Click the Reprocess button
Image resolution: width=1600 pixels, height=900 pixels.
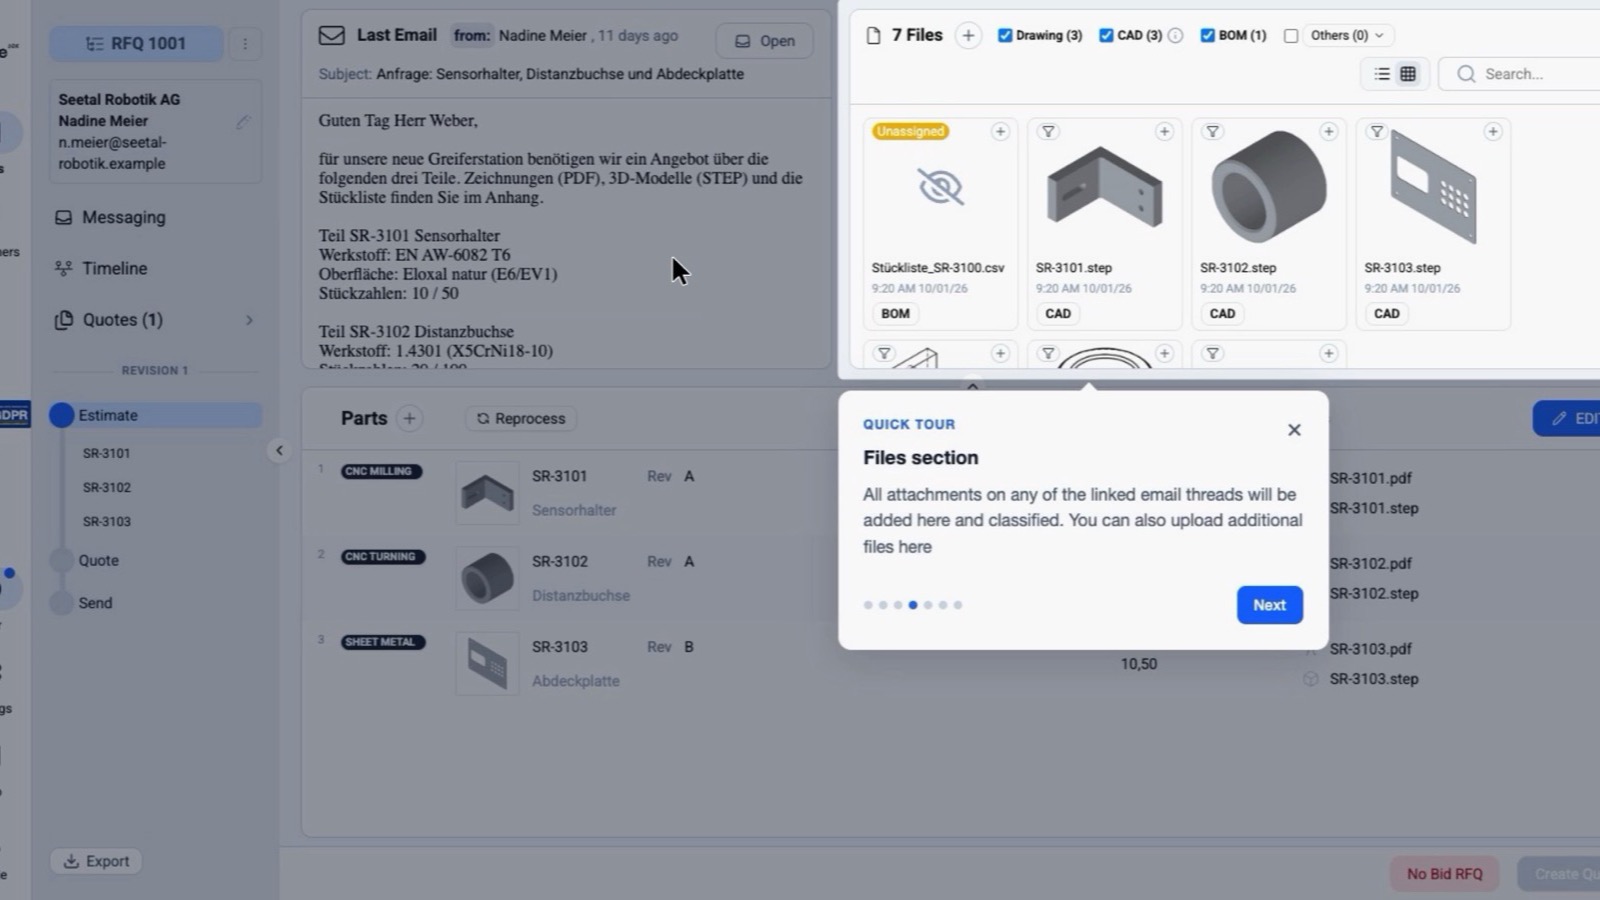[x=521, y=418]
